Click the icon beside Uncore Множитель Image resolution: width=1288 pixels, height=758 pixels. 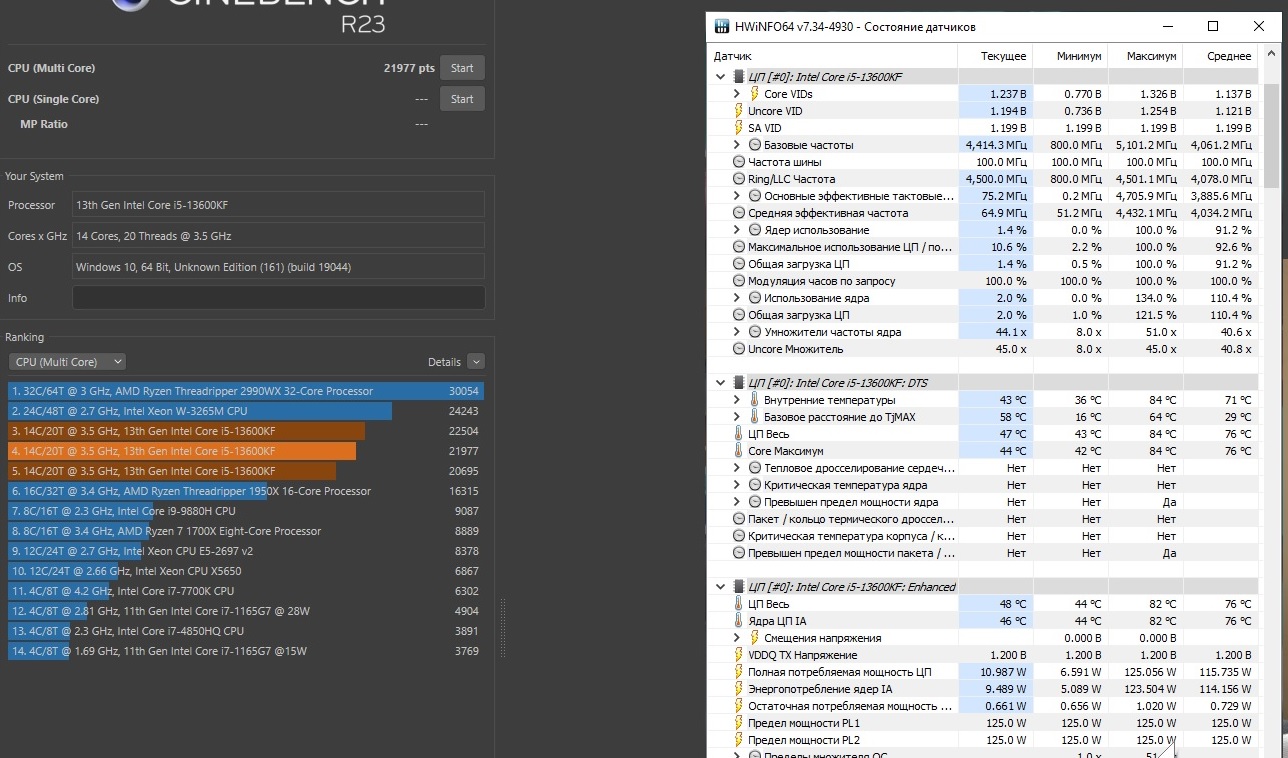coord(739,349)
